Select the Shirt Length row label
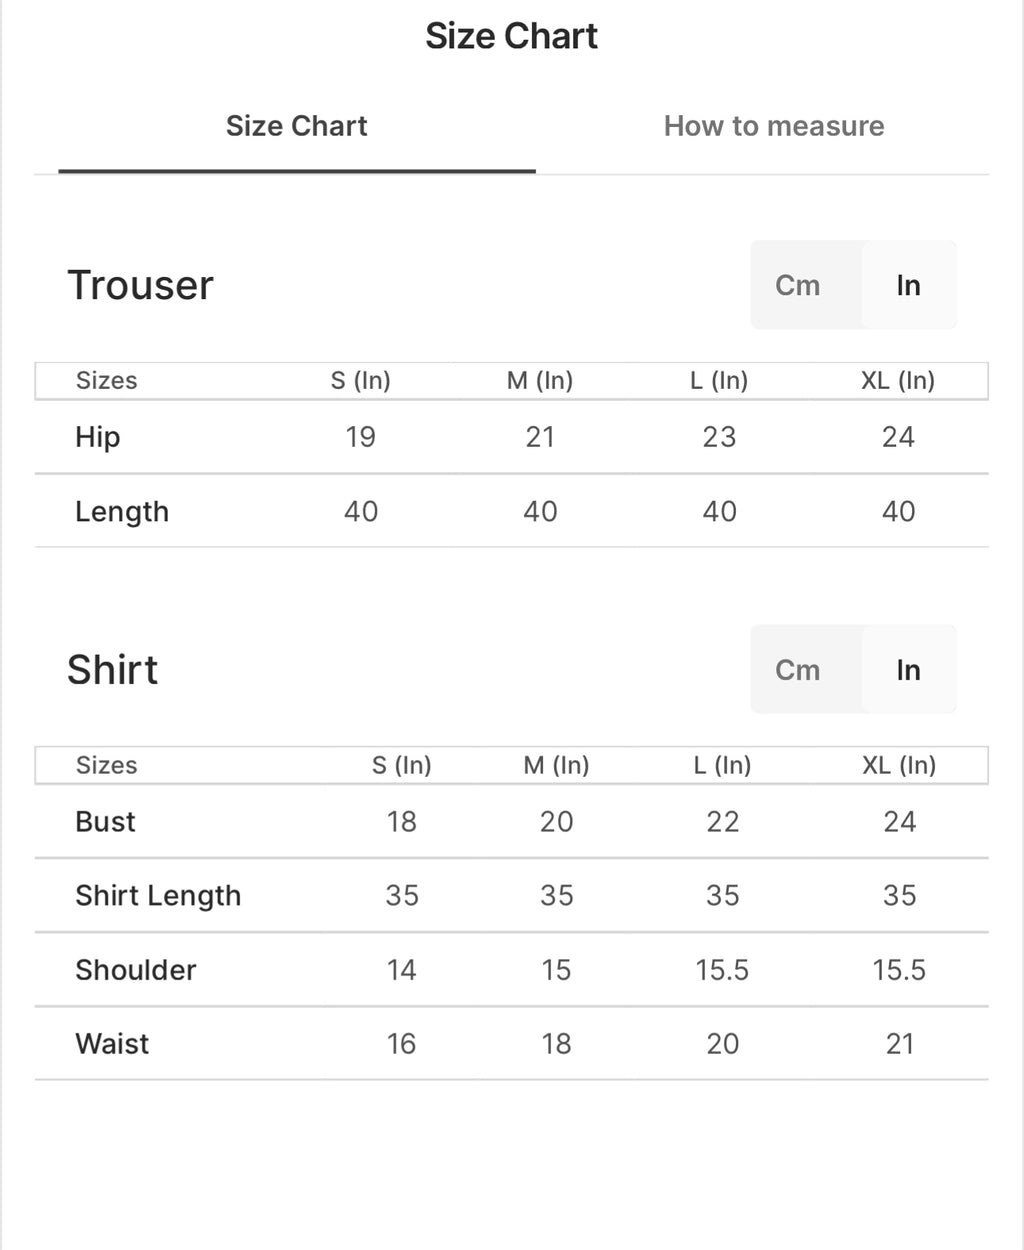This screenshot has width=1024, height=1250. point(158,895)
